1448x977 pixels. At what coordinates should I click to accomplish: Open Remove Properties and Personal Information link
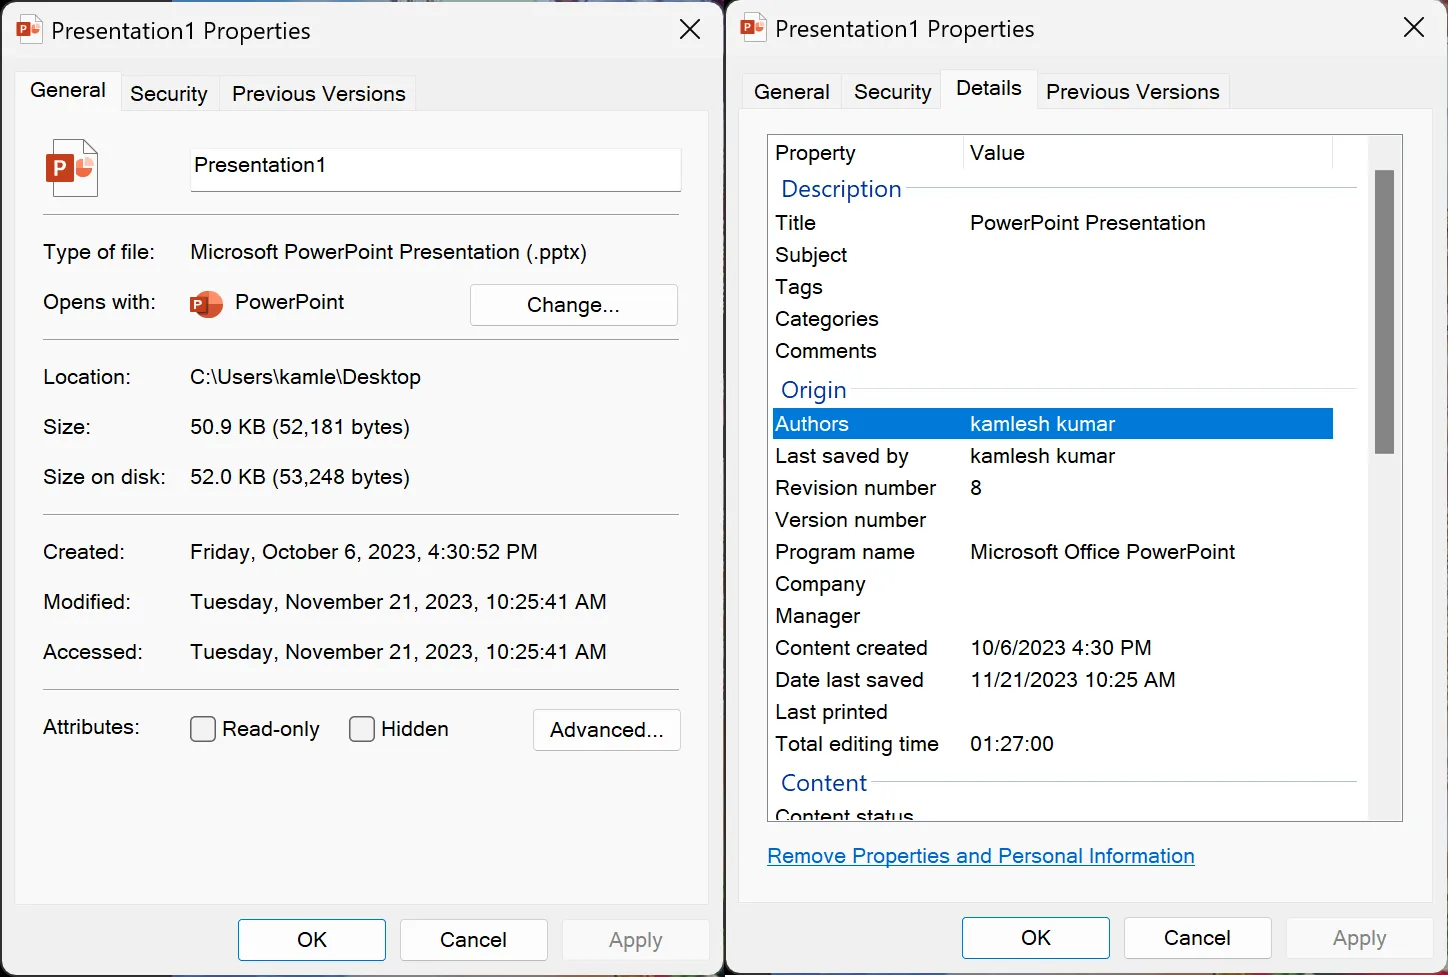(980, 856)
